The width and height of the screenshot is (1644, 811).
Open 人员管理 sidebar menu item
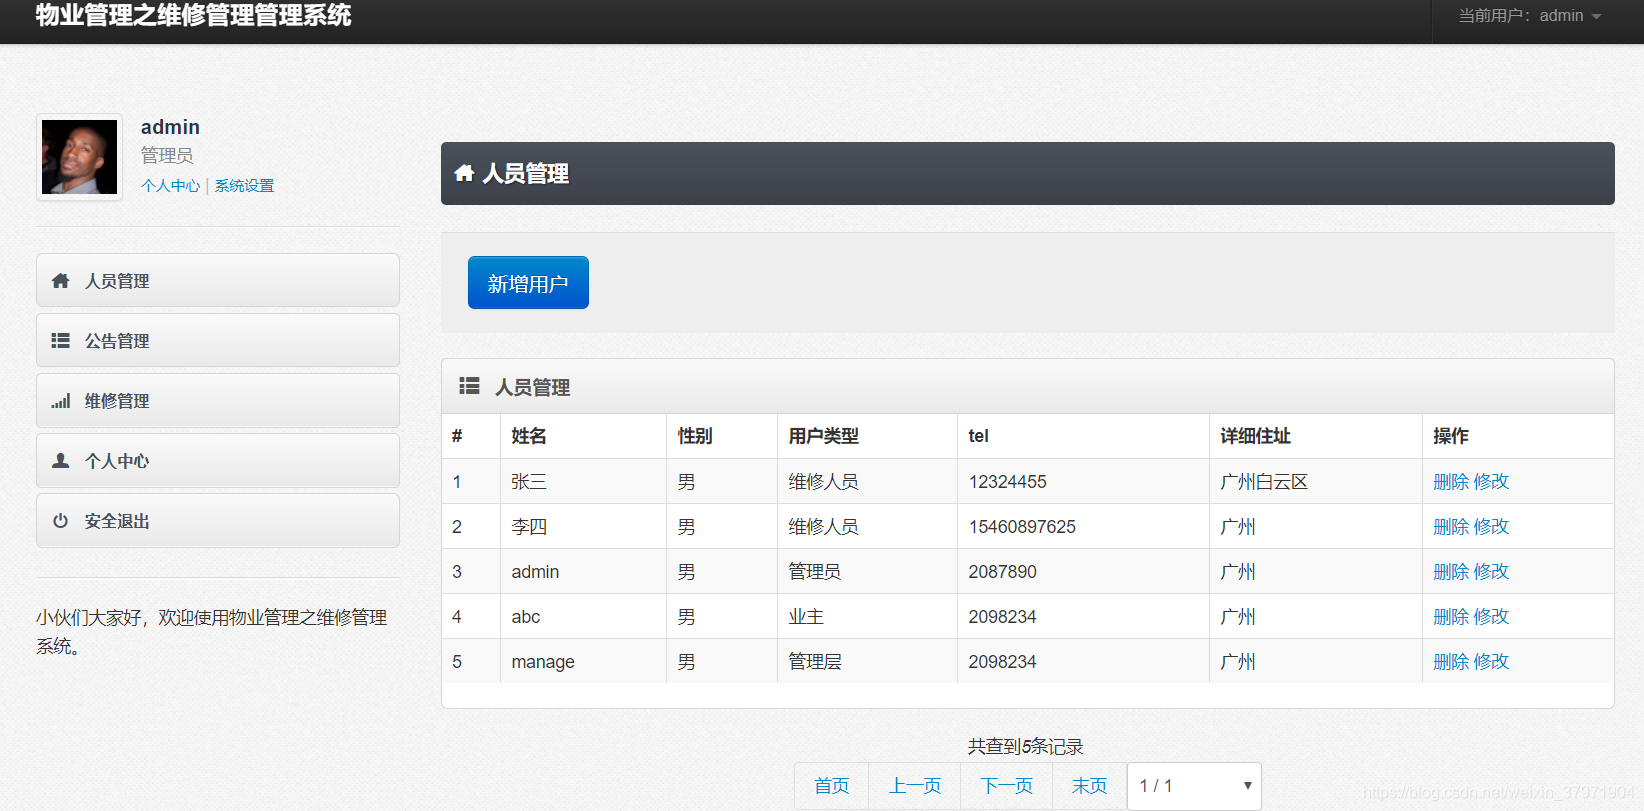[218, 280]
